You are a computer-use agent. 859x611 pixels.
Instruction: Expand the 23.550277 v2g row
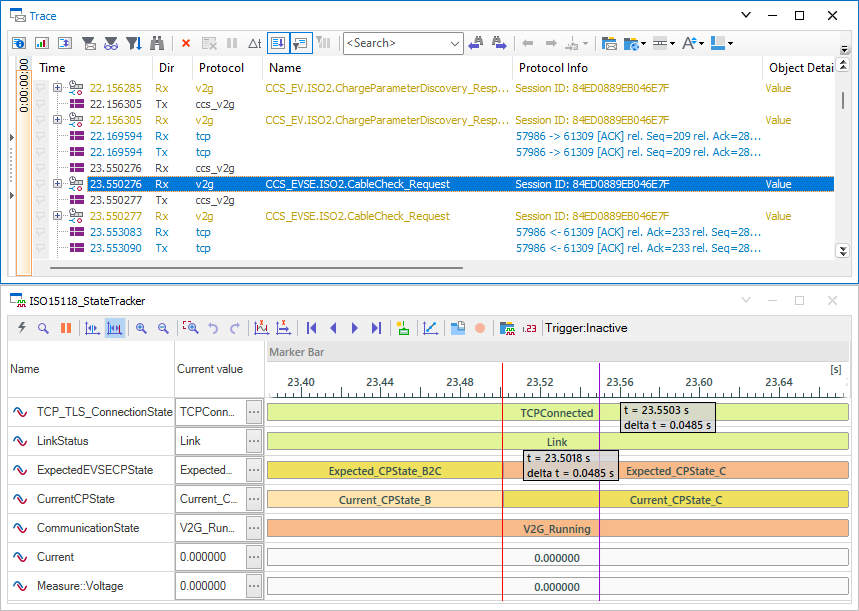tap(57, 216)
